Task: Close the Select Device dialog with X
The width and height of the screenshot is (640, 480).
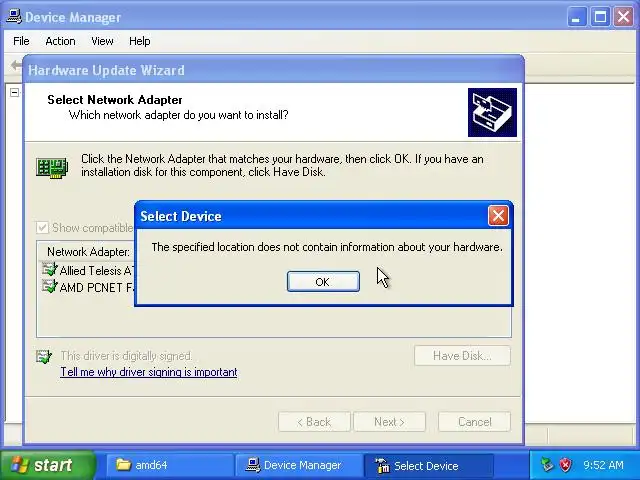Action: pos(498,216)
